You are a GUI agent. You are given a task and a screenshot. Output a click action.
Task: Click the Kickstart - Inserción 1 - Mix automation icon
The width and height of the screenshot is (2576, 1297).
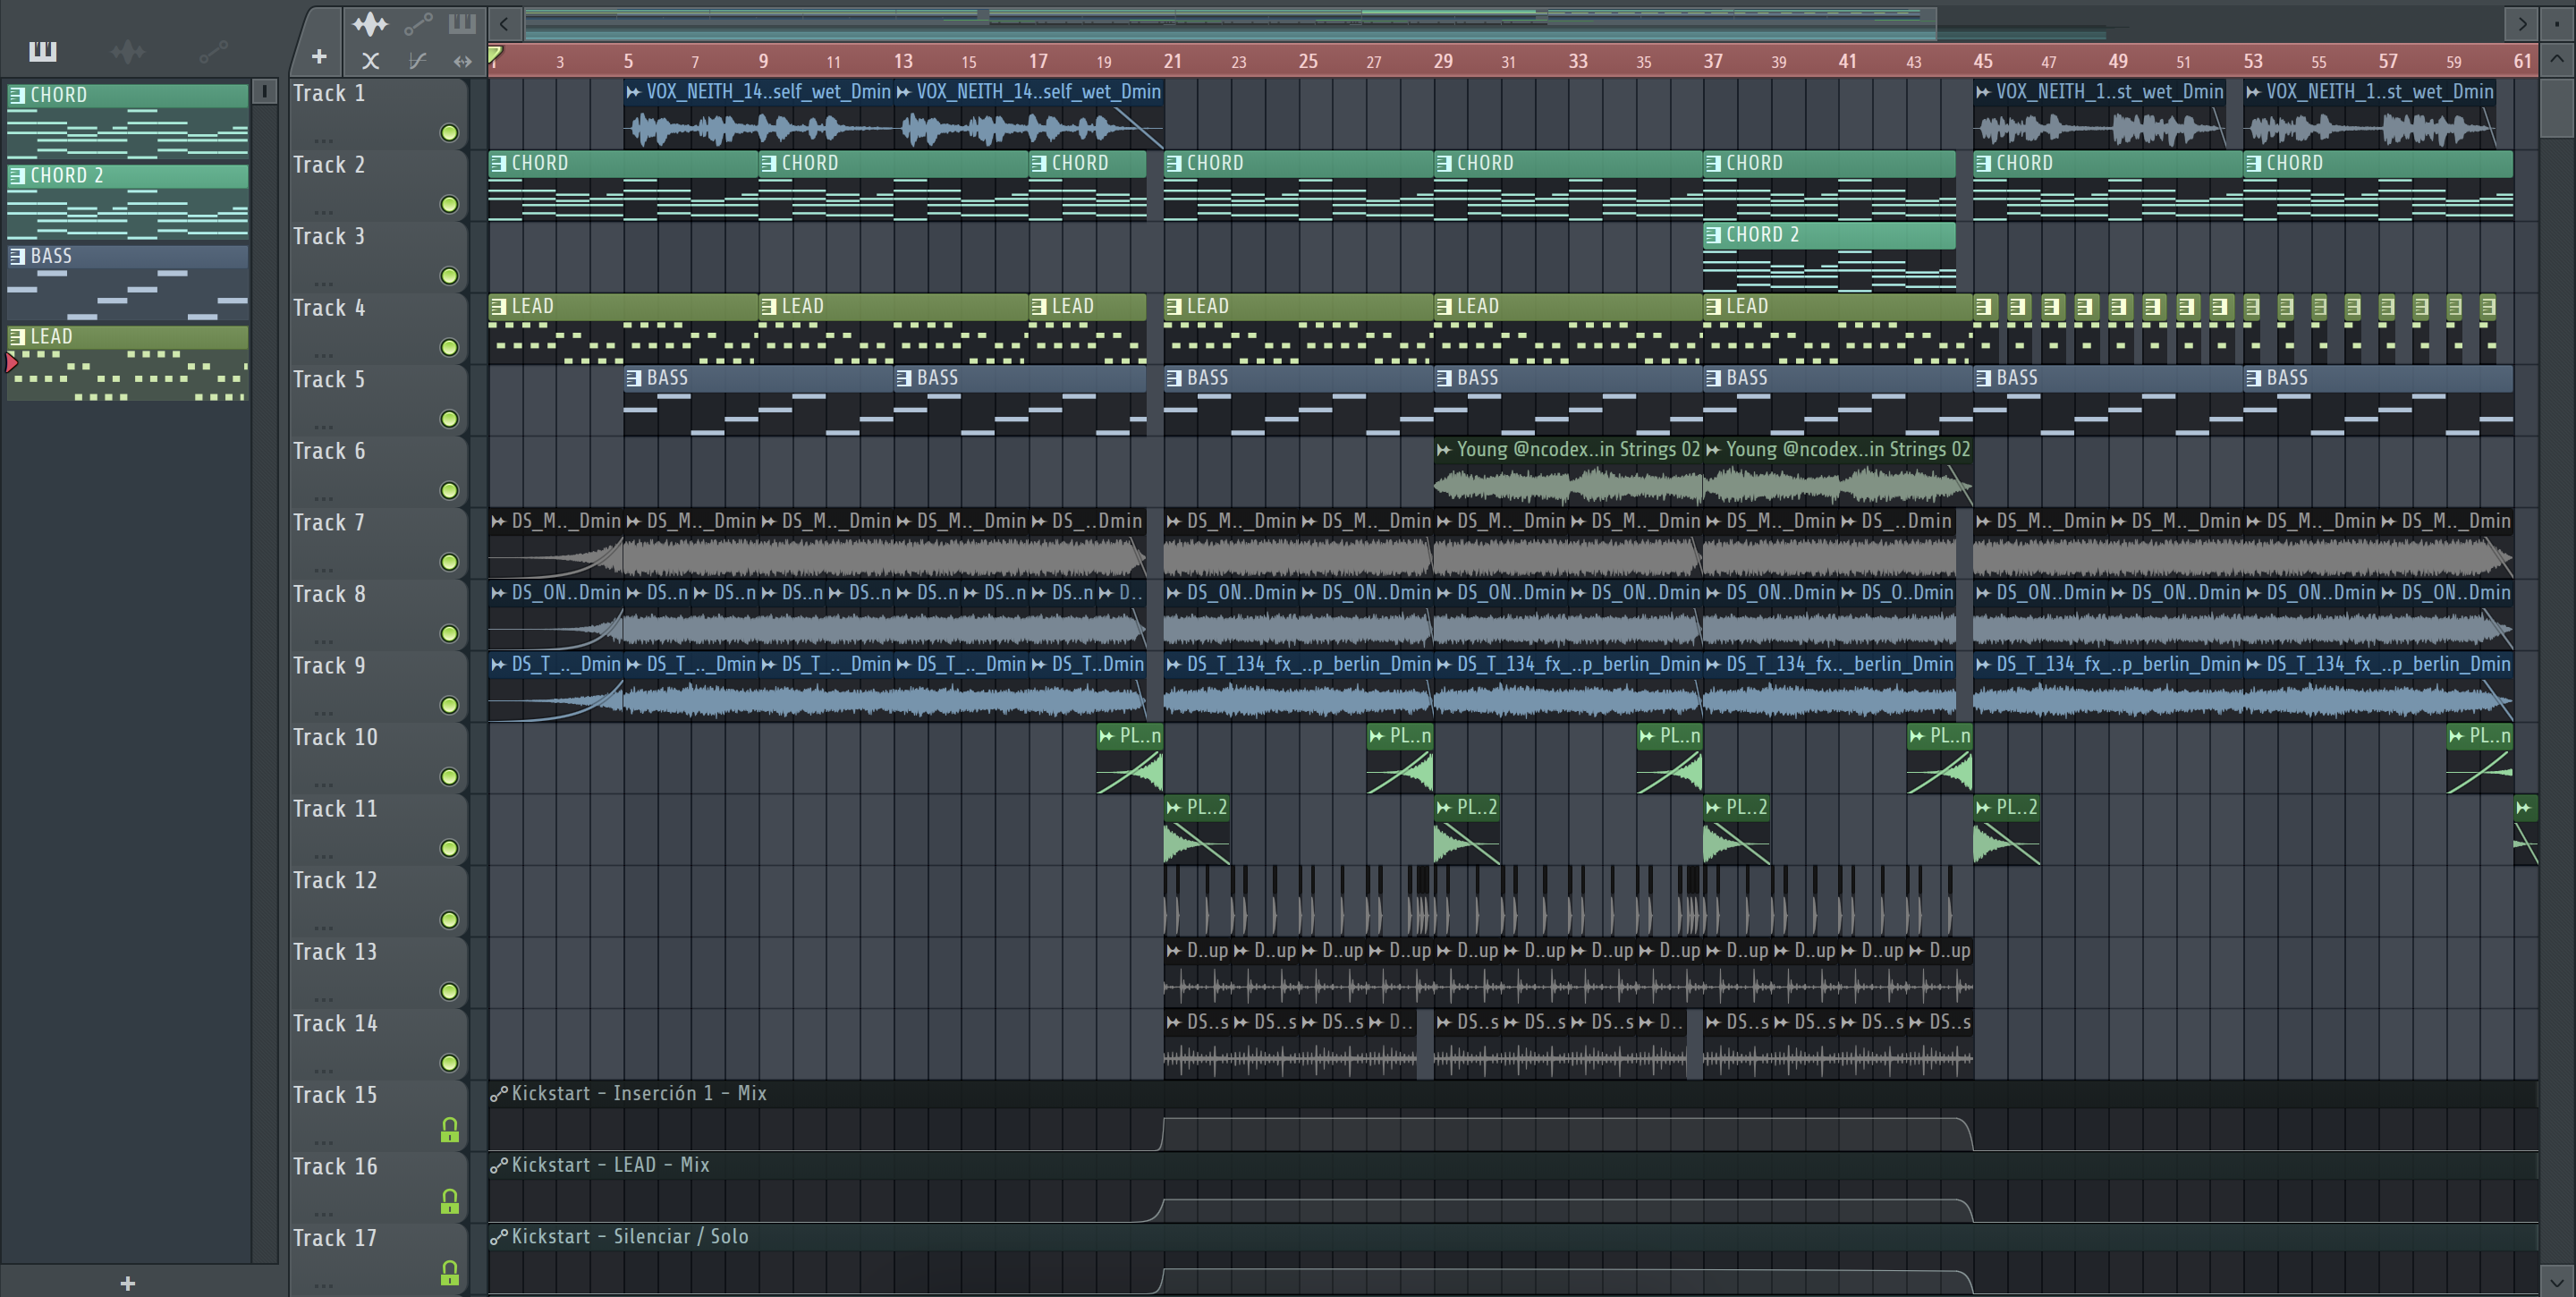click(499, 1094)
